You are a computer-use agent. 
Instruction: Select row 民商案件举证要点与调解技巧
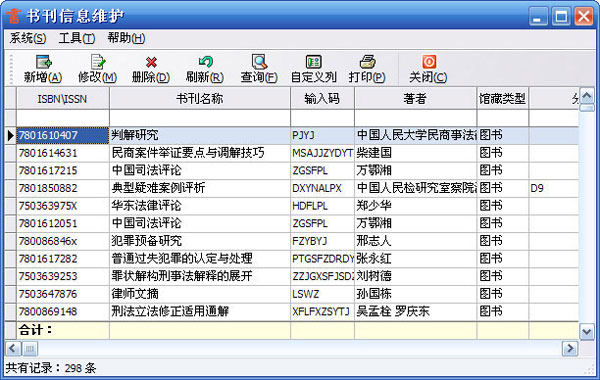200,153
